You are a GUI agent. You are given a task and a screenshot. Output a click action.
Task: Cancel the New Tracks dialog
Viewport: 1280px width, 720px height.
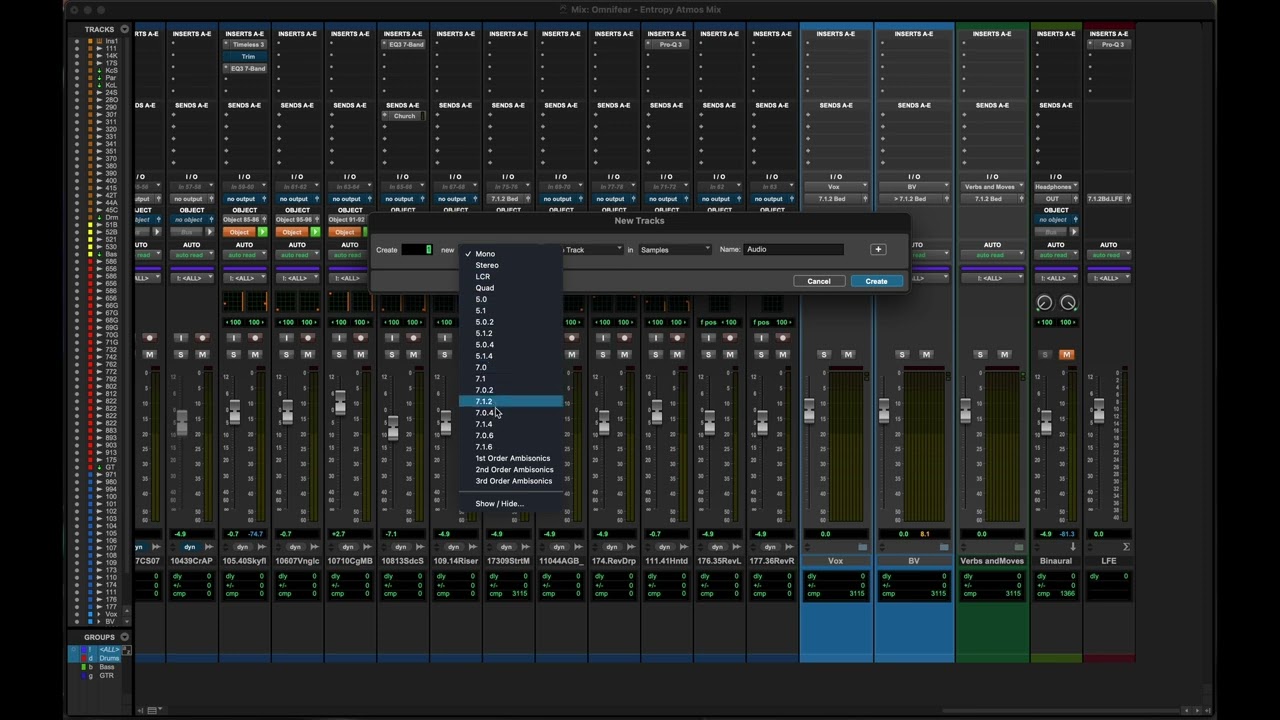[818, 281]
